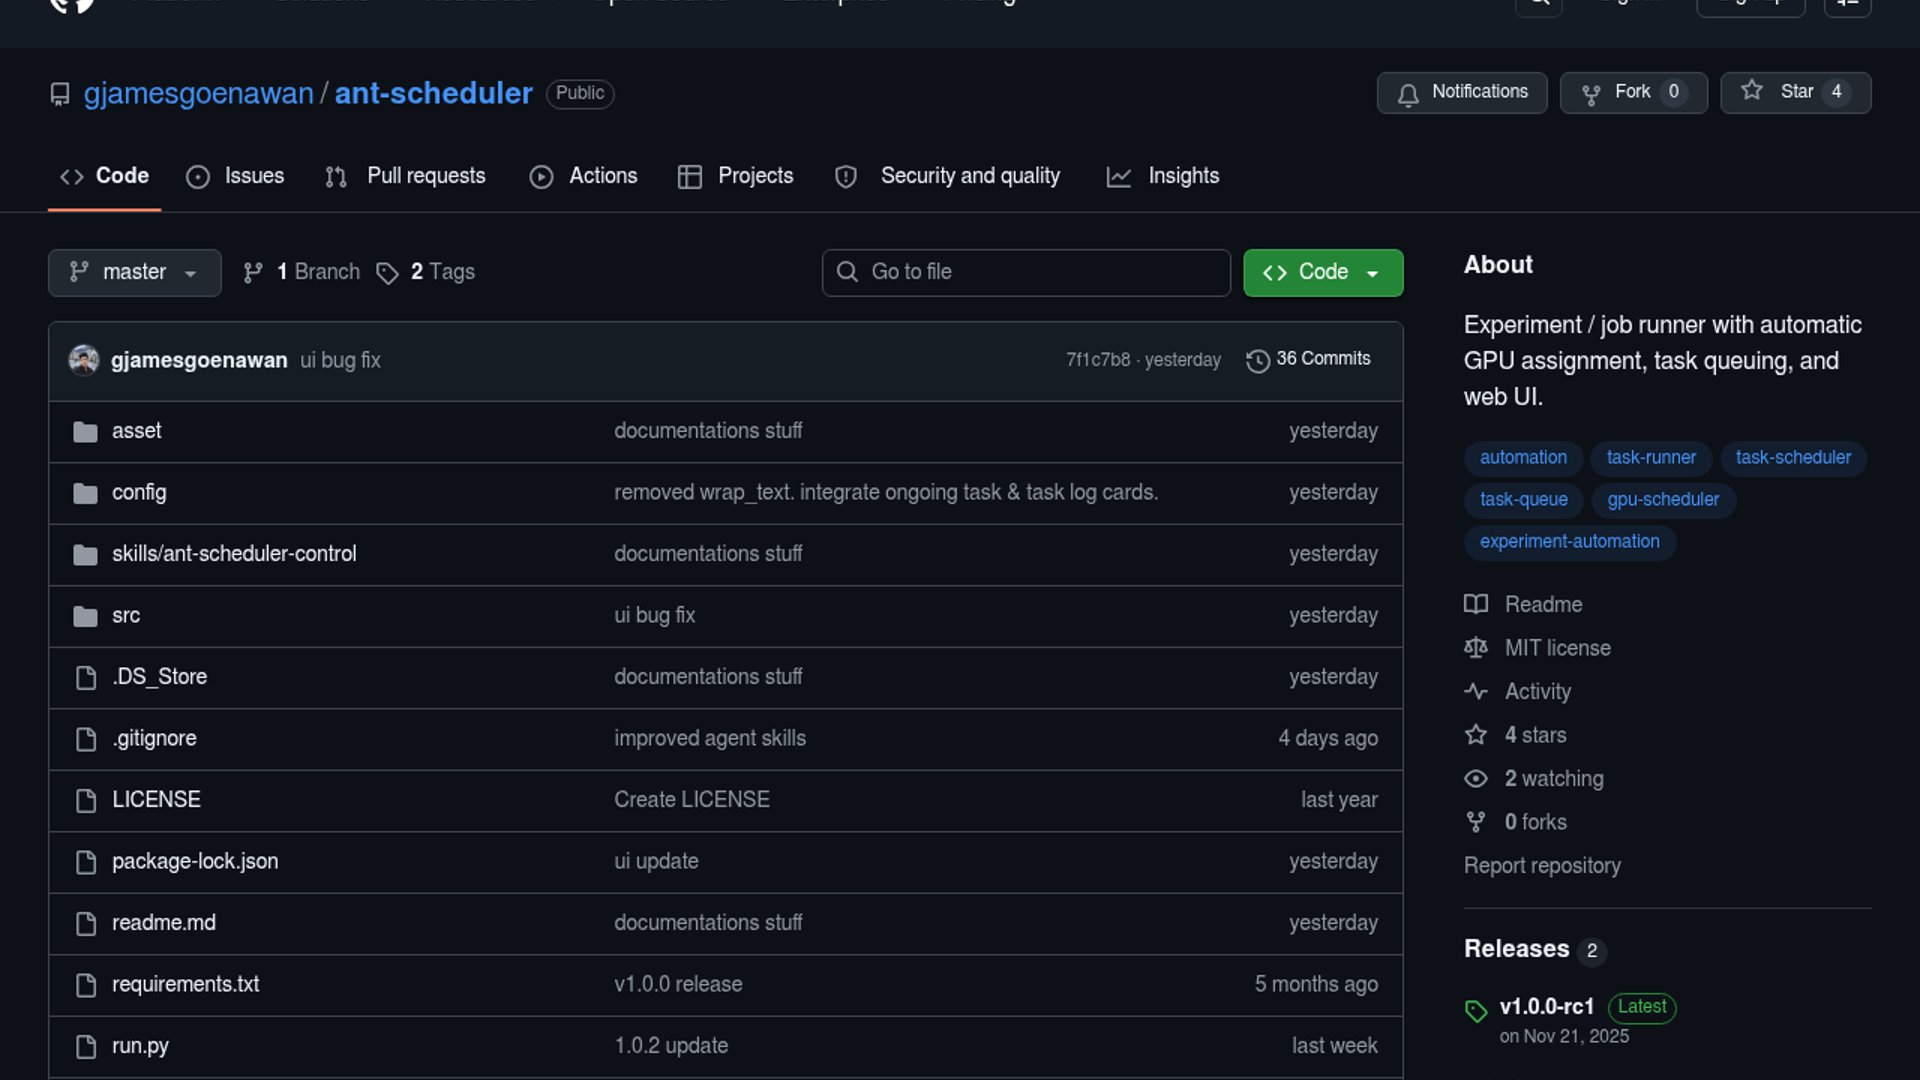Click the src folder icon
Image resolution: width=1920 pixels, height=1080 pixels.
pos(85,616)
